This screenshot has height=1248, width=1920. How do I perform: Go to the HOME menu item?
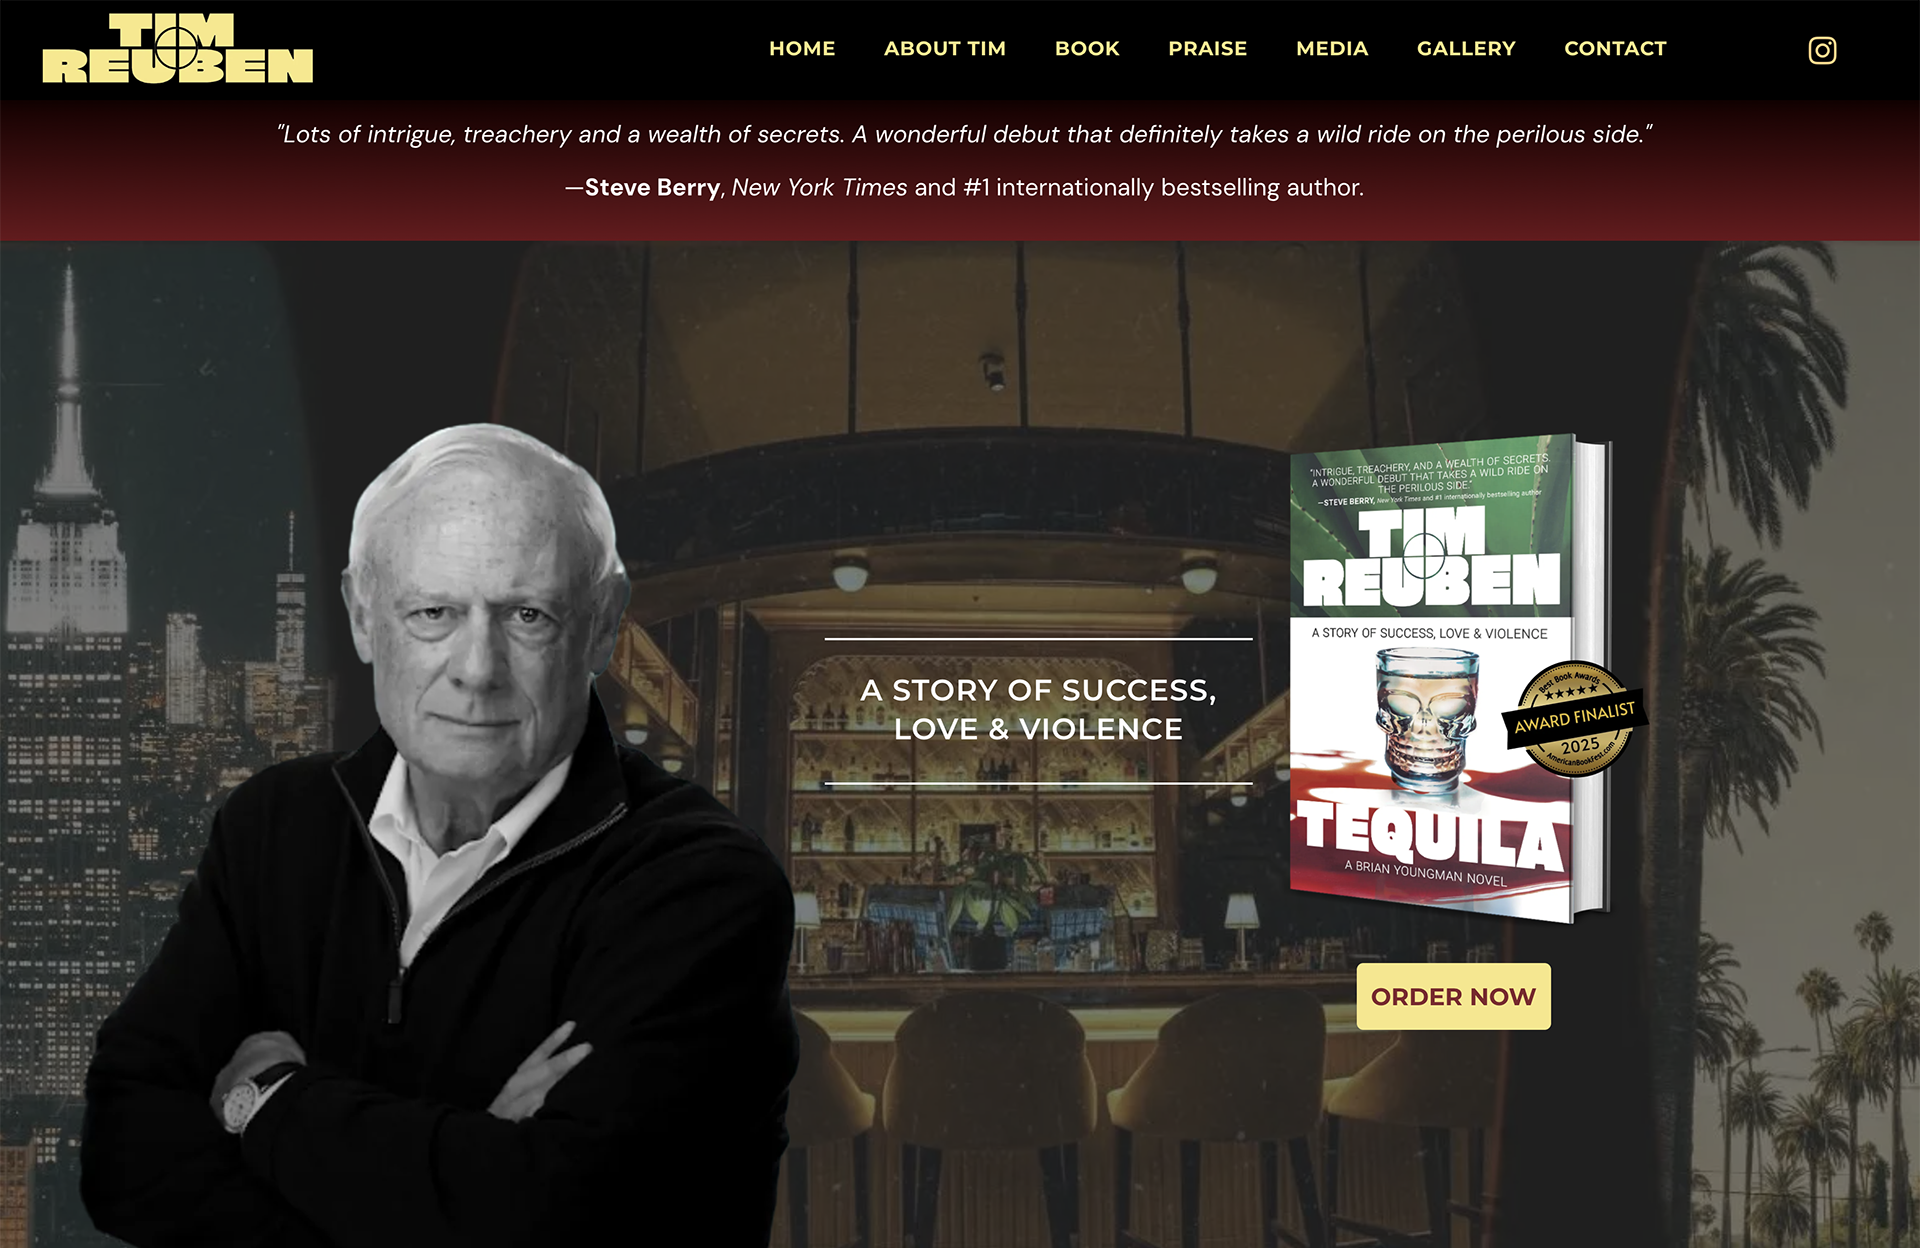802,48
